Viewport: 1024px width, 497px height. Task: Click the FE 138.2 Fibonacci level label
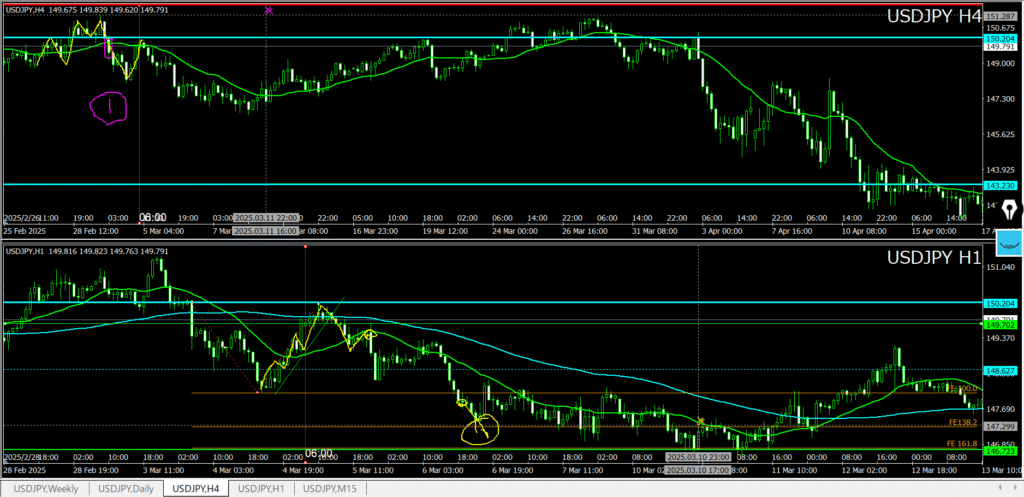[x=961, y=423]
